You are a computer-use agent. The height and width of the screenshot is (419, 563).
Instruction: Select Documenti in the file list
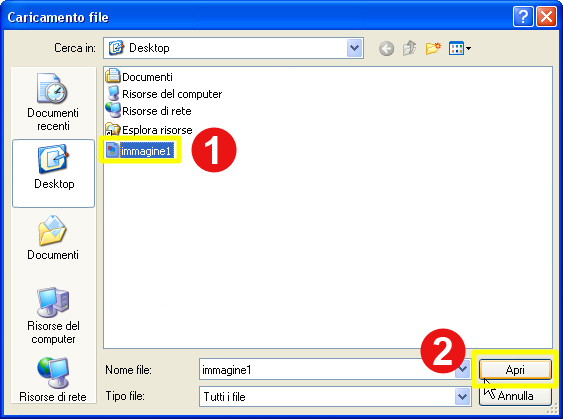[x=139, y=76]
